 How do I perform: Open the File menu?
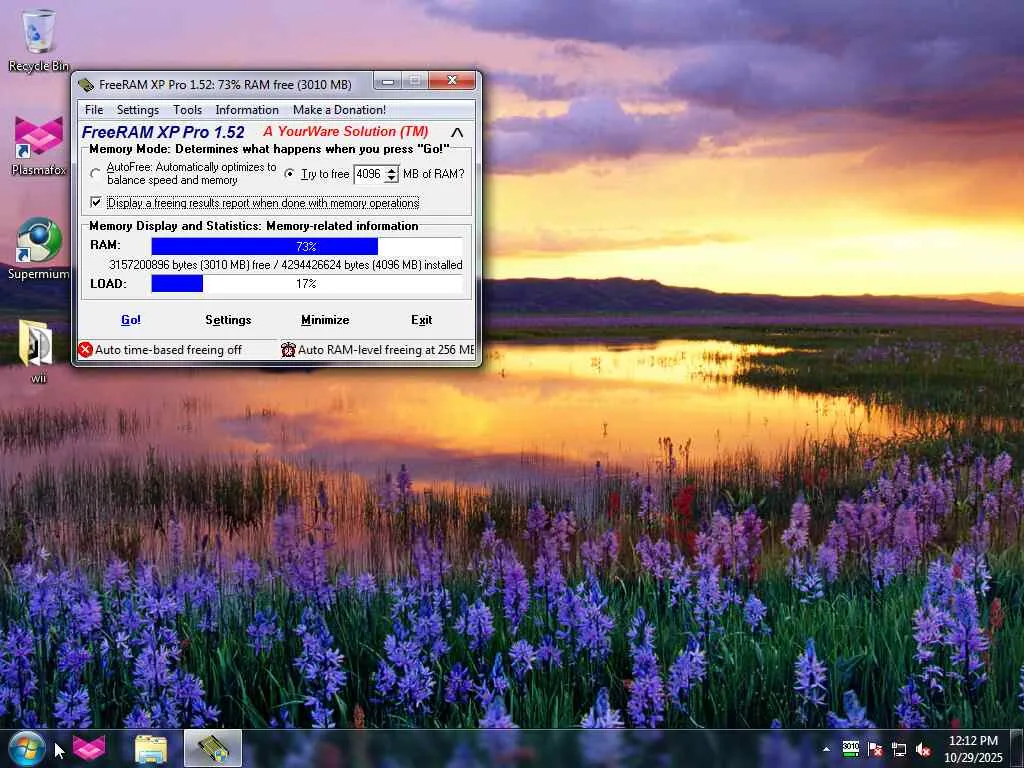94,110
